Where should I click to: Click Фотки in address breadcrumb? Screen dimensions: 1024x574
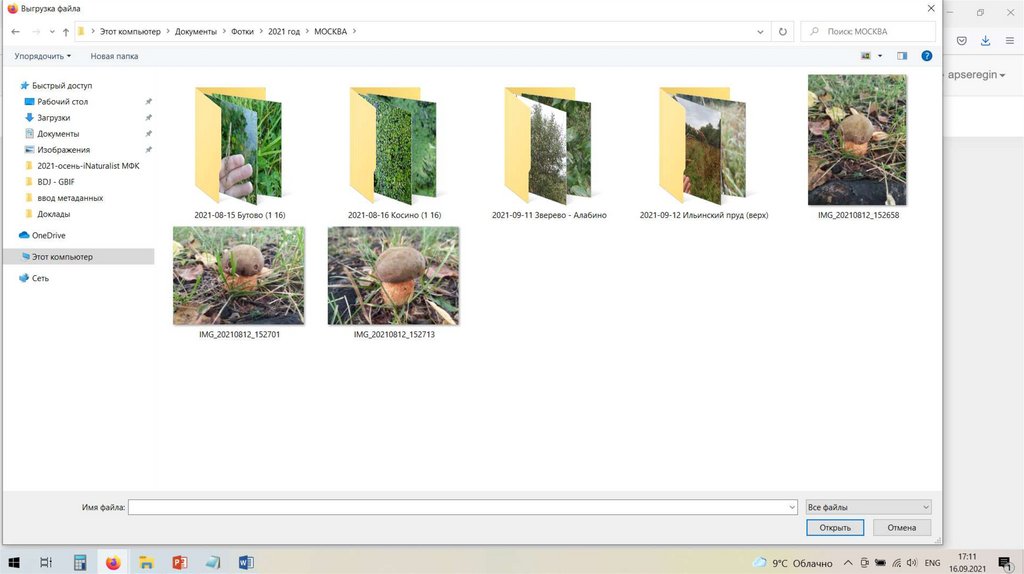pyautogui.click(x=242, y=31)
